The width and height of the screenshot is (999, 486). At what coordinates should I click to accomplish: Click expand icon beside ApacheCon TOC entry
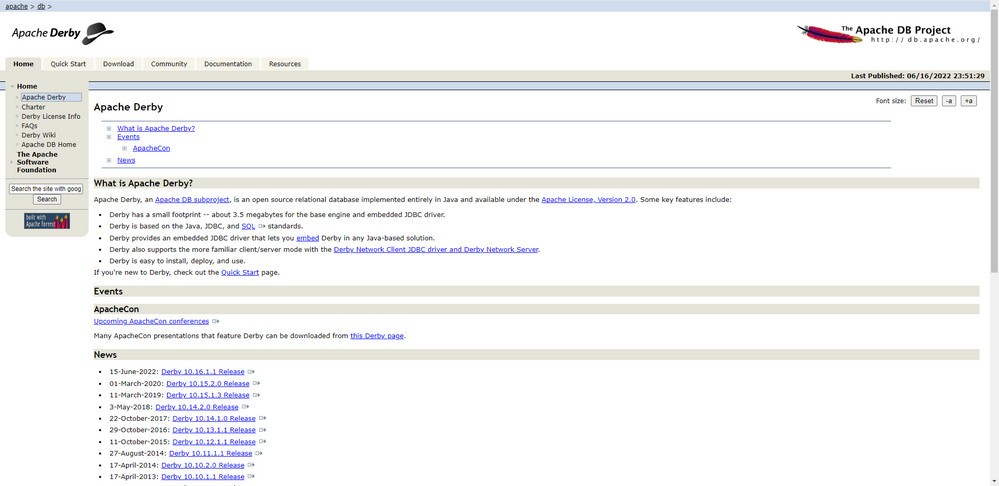point(125,148)
